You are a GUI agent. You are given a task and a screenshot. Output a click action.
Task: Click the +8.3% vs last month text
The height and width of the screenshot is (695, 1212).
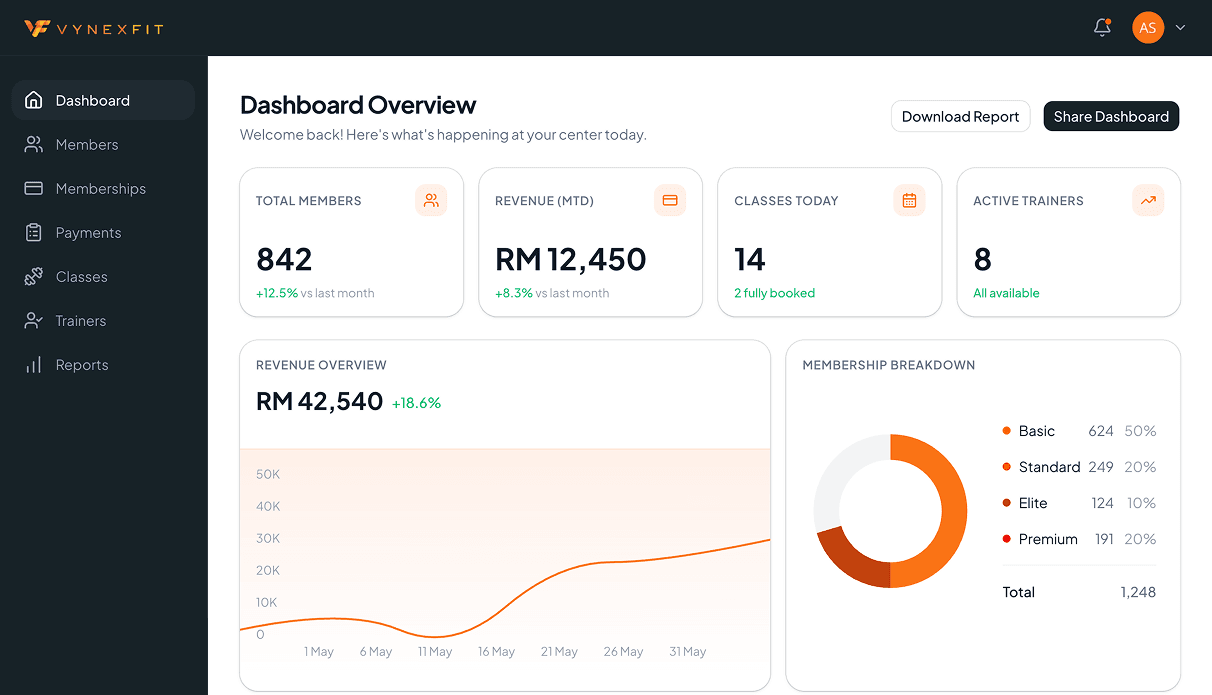pyautogui.click(x=552, y=293)
